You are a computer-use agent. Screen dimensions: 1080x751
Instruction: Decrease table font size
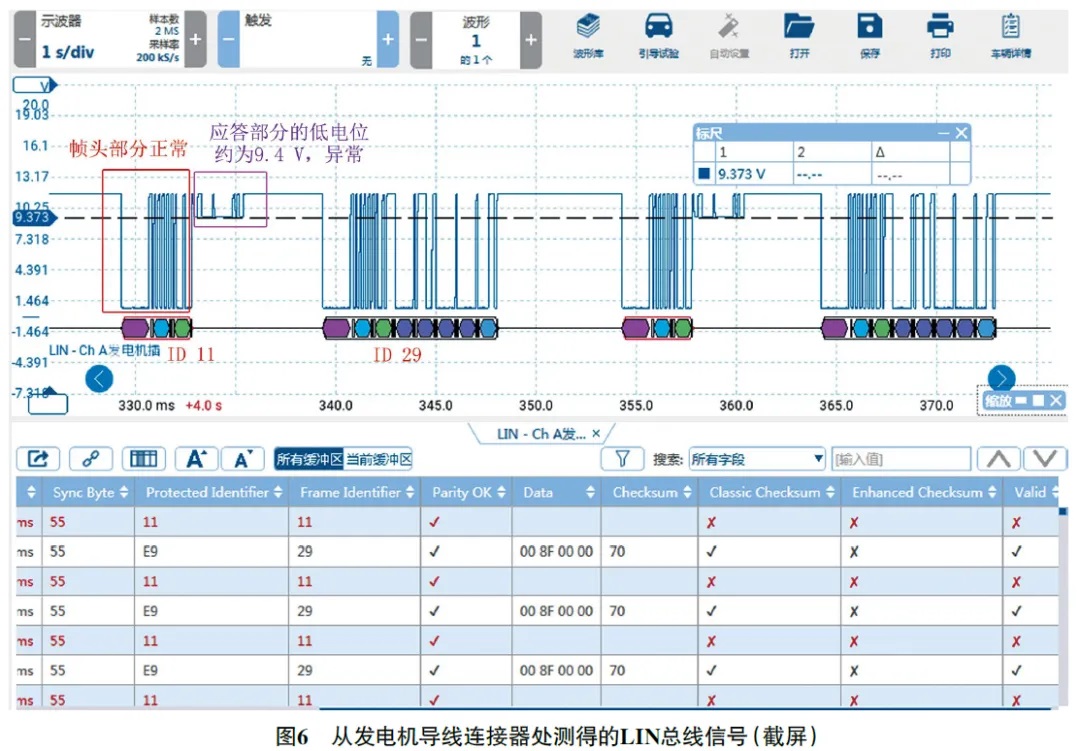pyautogui.click(x=243, y=459)
